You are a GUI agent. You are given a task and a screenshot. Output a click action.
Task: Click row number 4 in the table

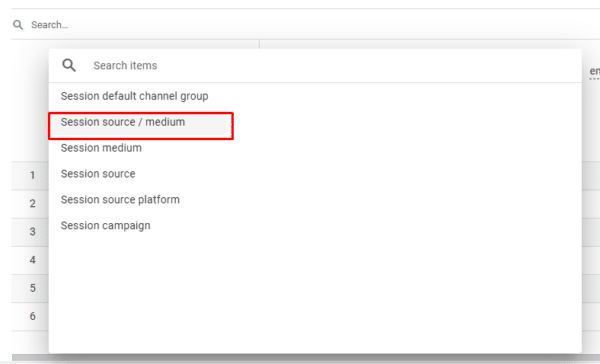click(x=33, y=260)
